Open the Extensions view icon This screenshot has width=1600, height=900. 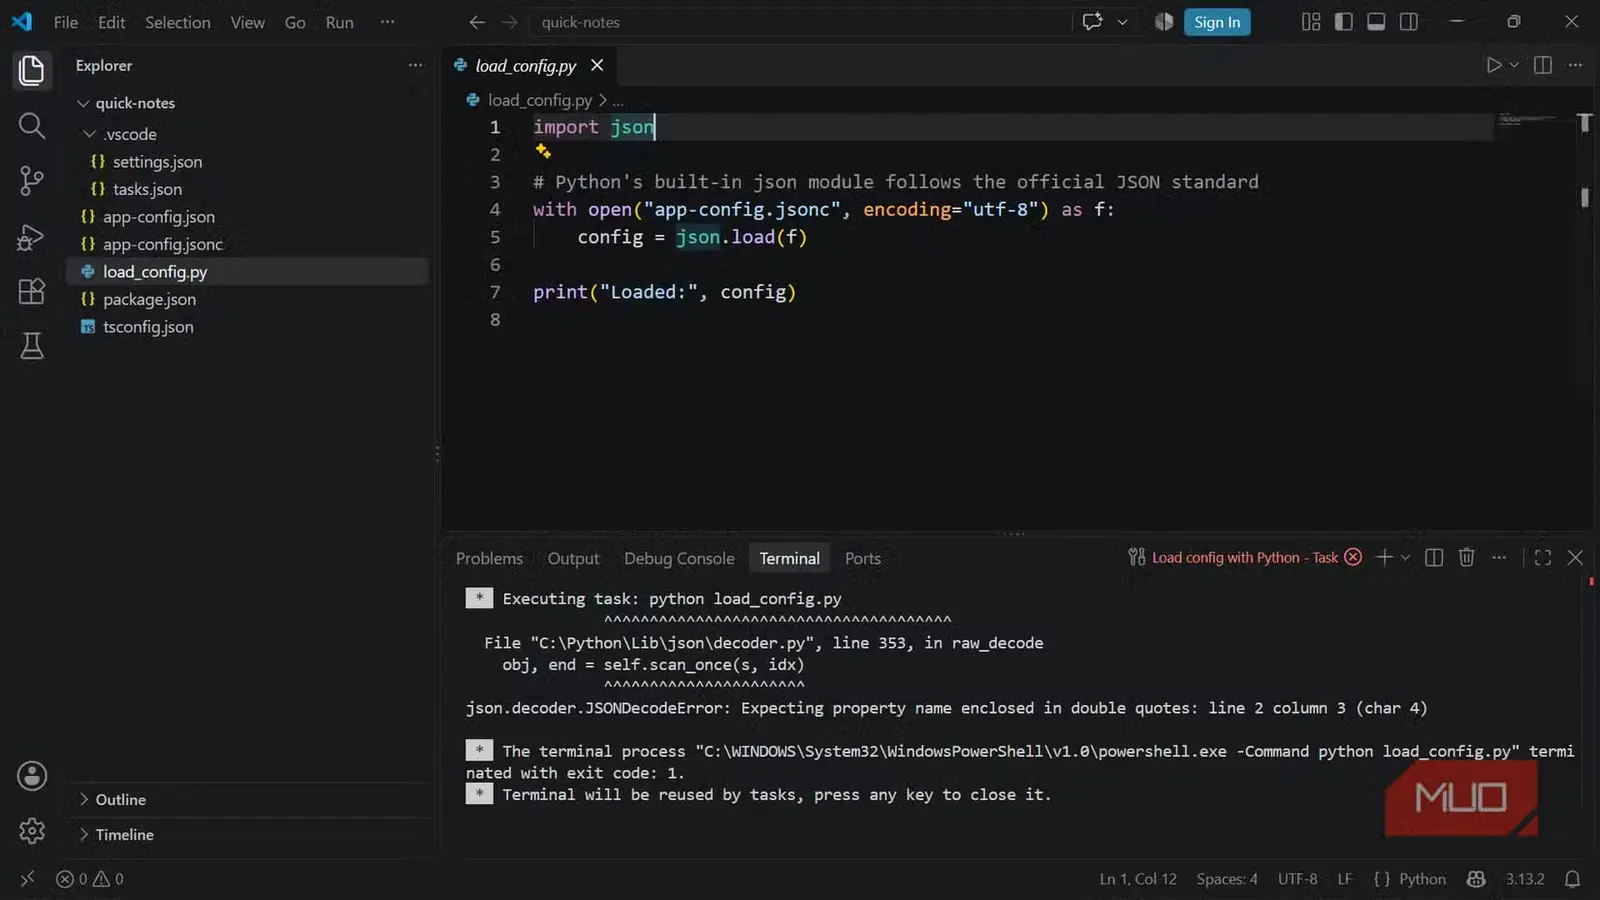(x=32, y=291)
